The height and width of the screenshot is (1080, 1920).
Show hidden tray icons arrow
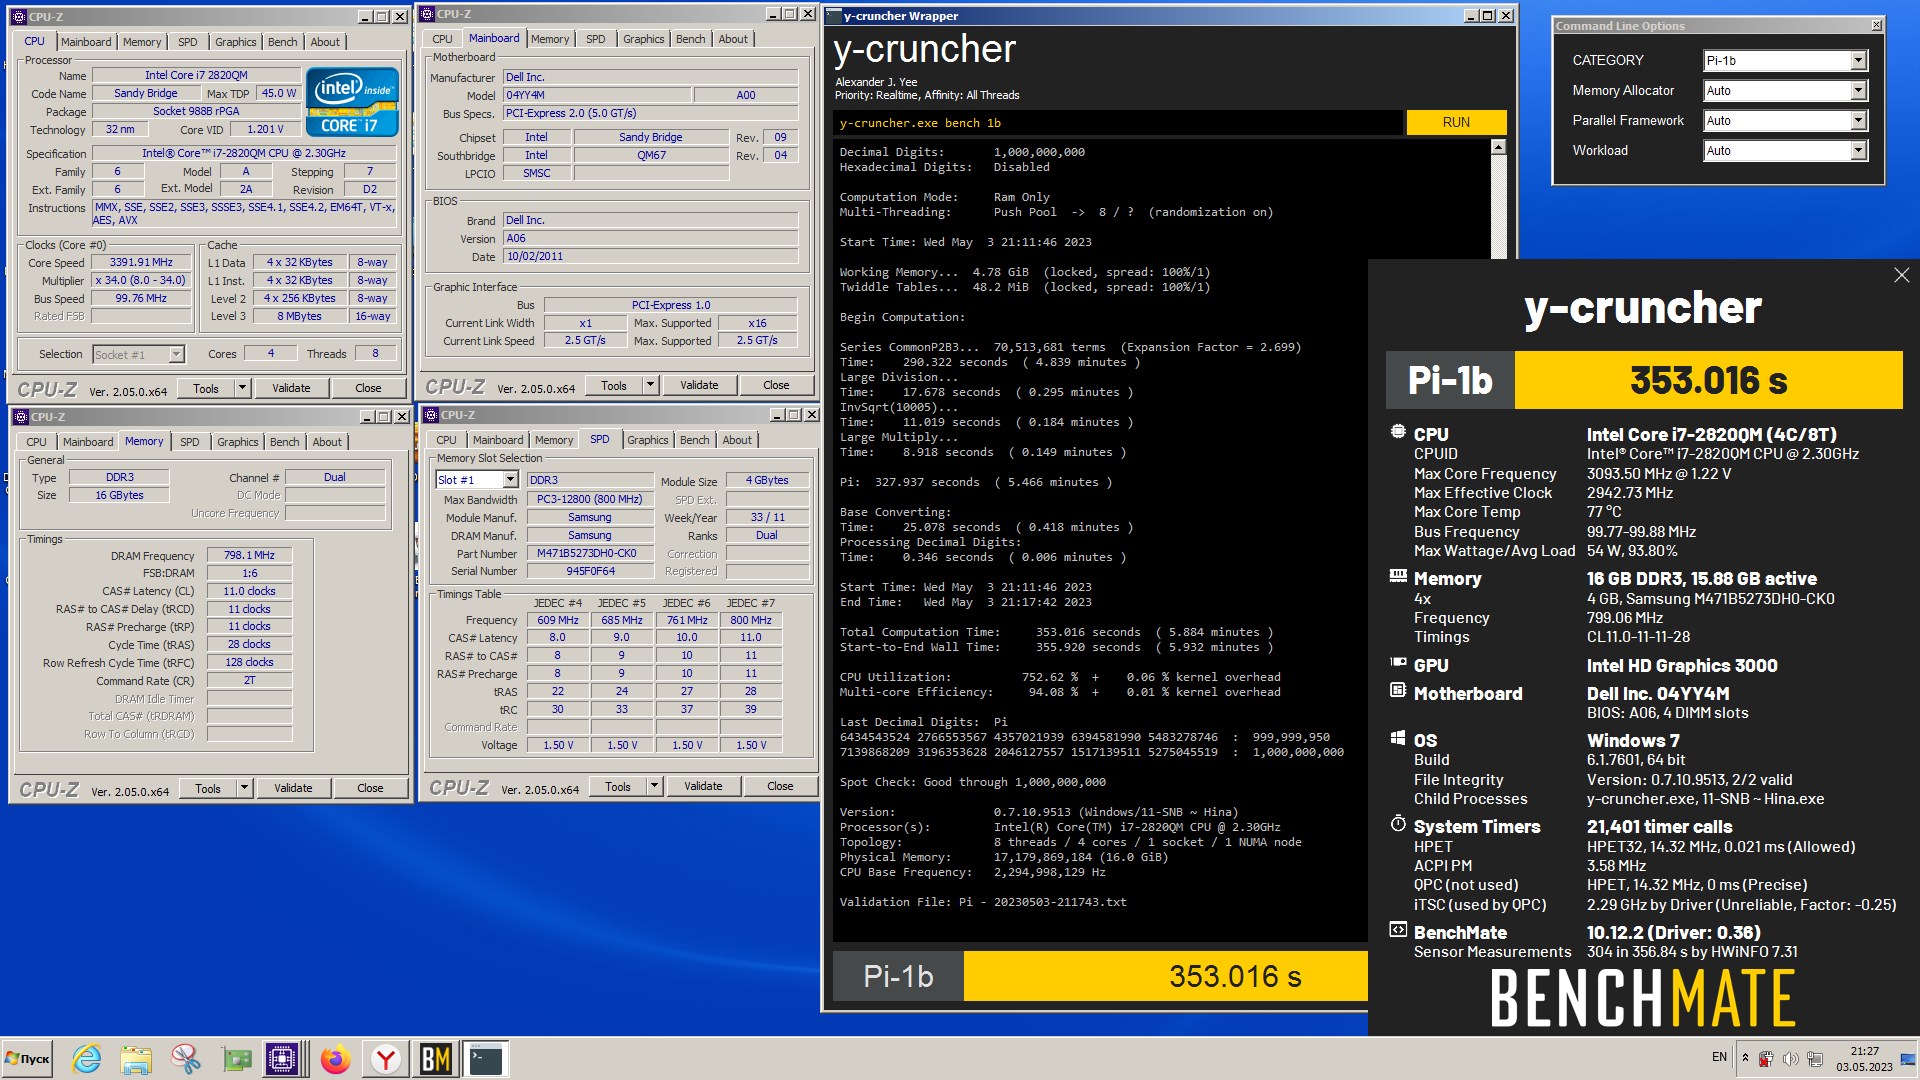(1745, 1057)
